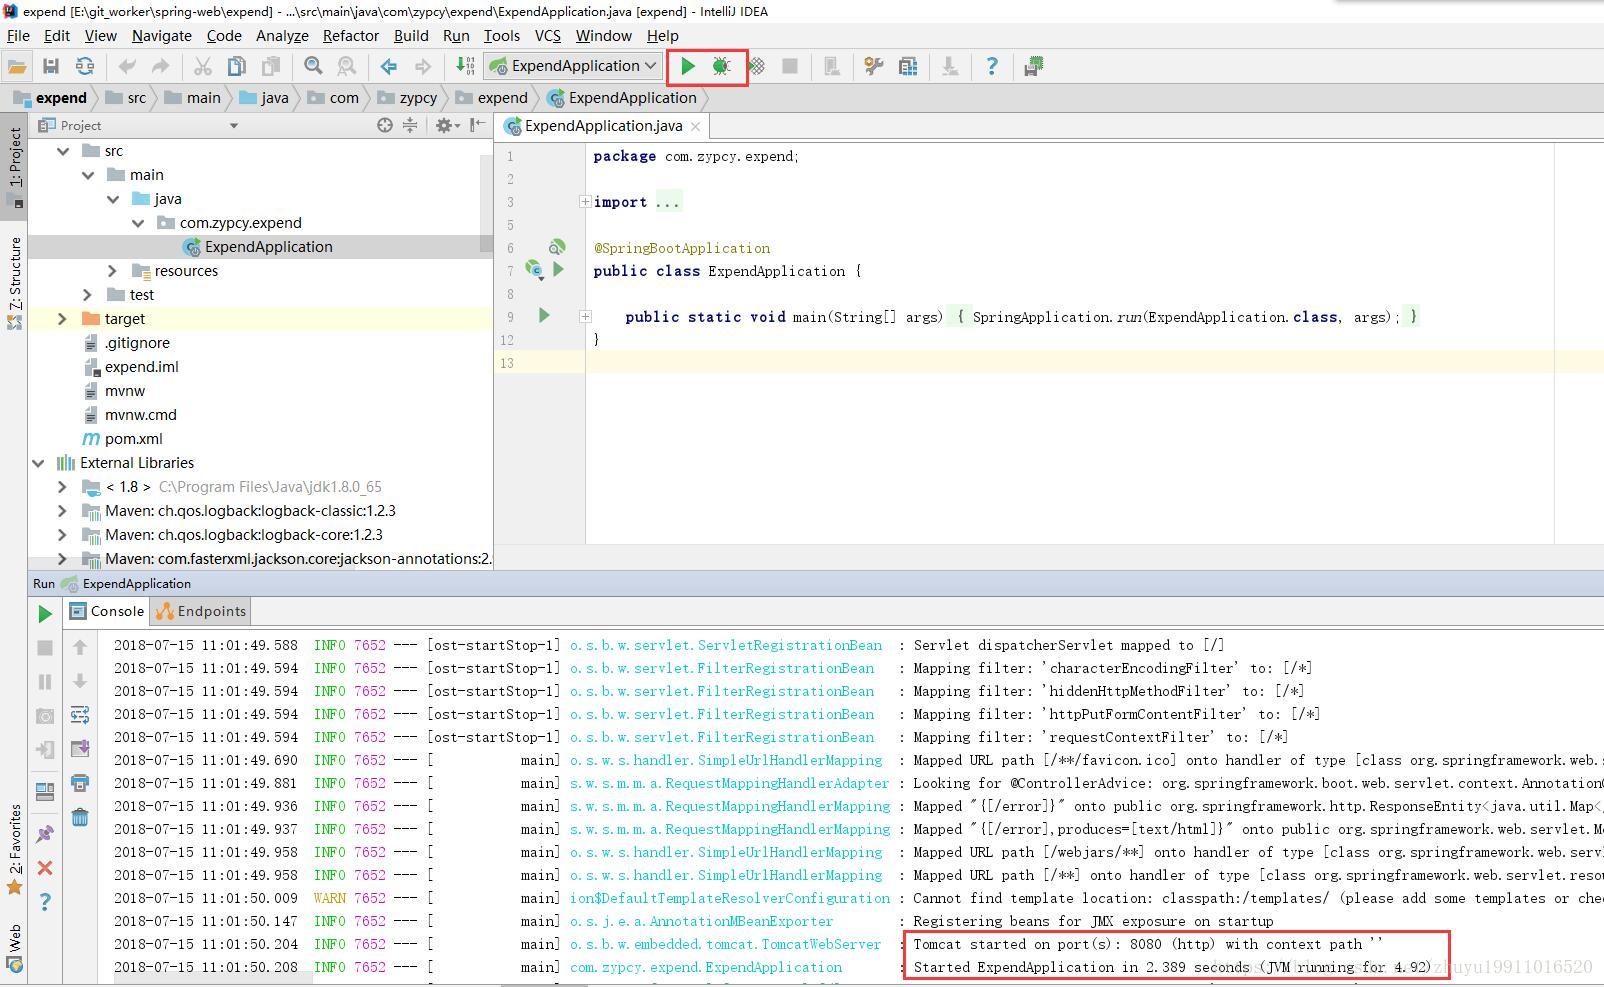Collapse all nodes in the Project panel
The image size is (1604, 987).
click(410, 125)
